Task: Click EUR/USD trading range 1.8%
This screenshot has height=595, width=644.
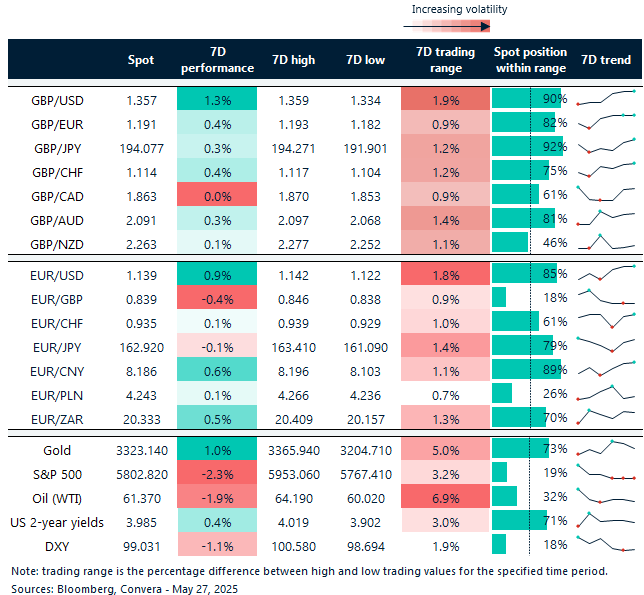Action: 446,273
